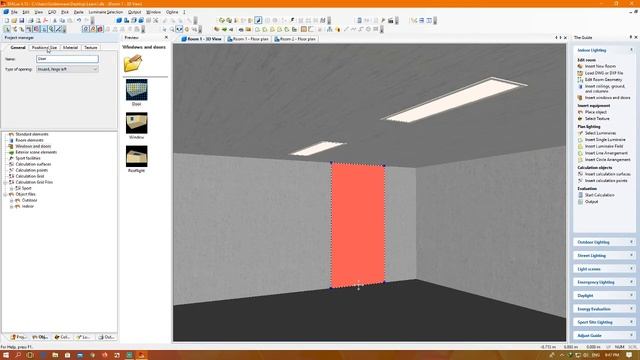
Task: Select the Window thumbnail in Preview
Action: [136, 123]
